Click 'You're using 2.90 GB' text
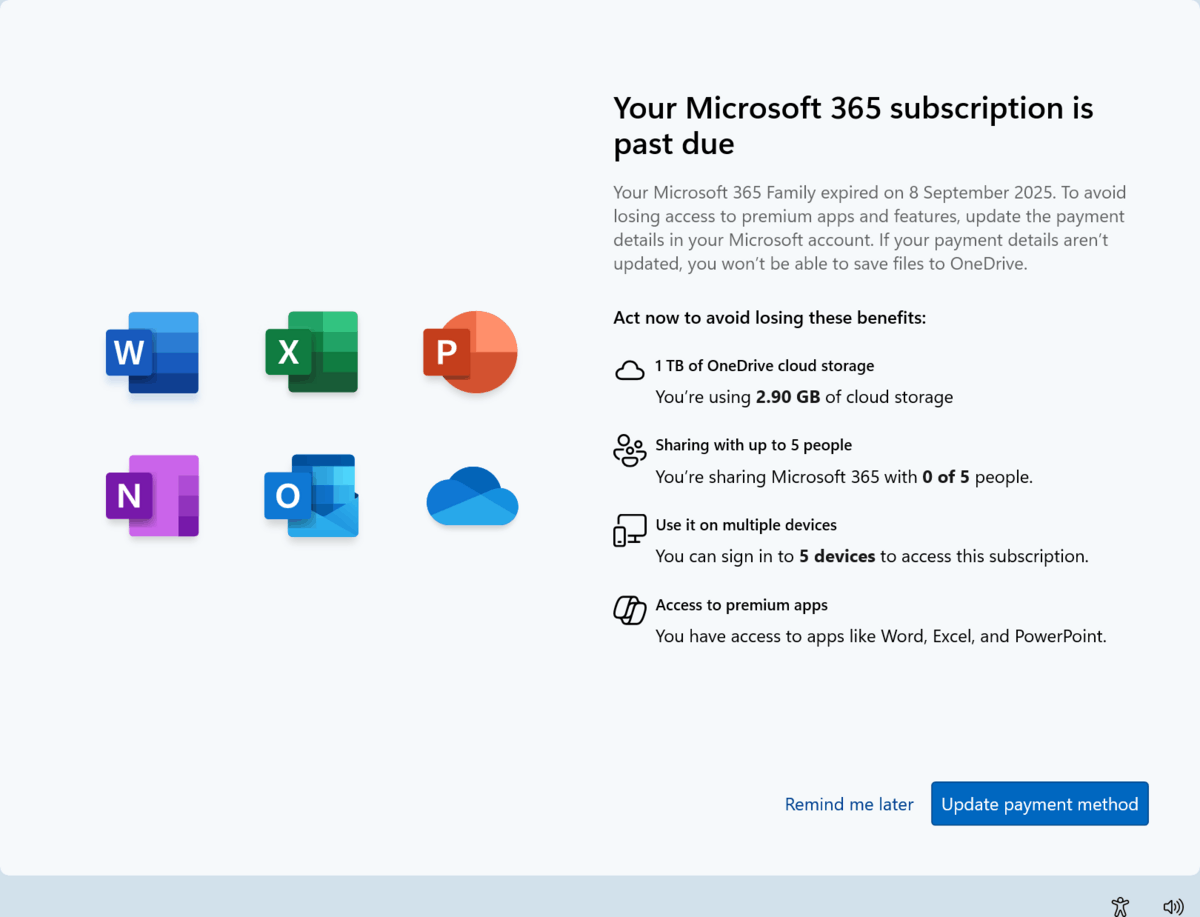 pos(804,397)
